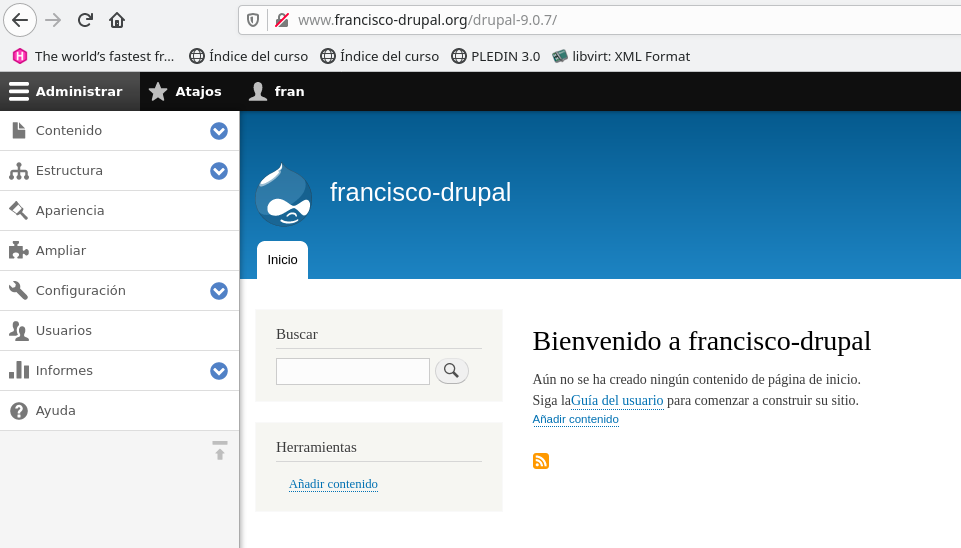Open 'The world's fastest fr...' bookmark

(94, 56)
